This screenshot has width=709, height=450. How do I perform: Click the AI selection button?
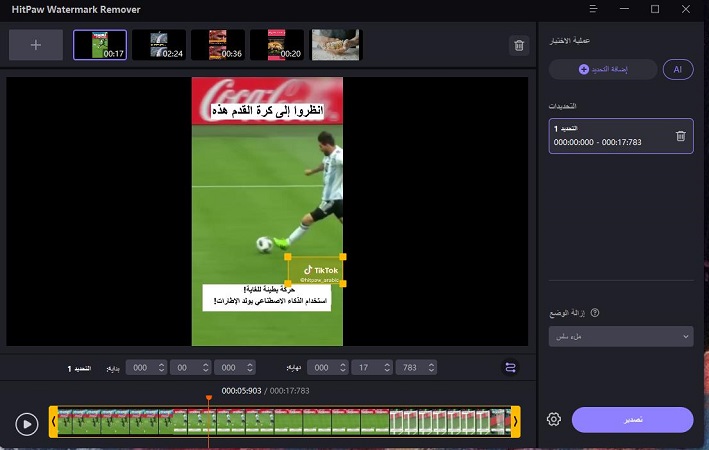click(x=678, y=70)
